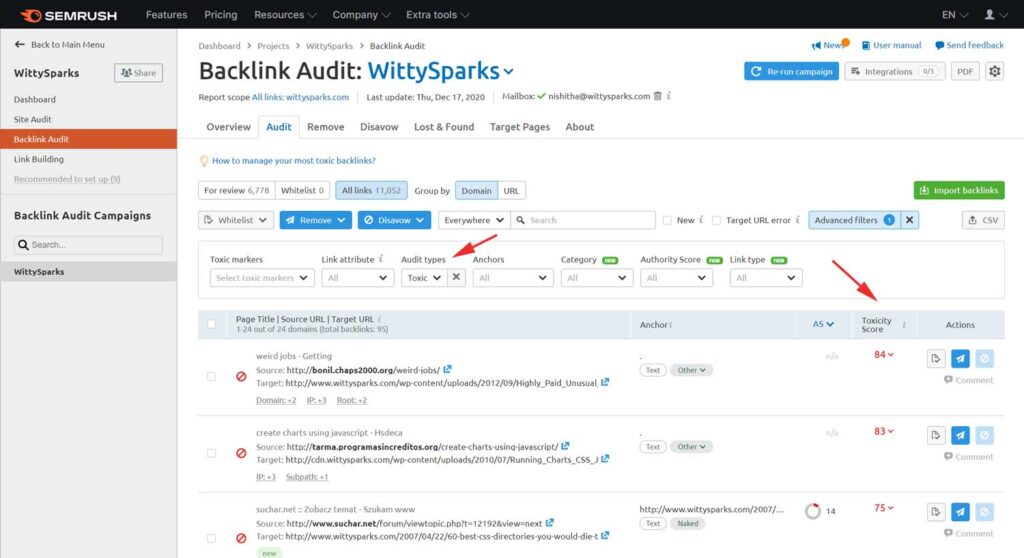Viewport: 1024px width, 558px height.
Task: Click the PDF export button
Action: coord(965,71)
